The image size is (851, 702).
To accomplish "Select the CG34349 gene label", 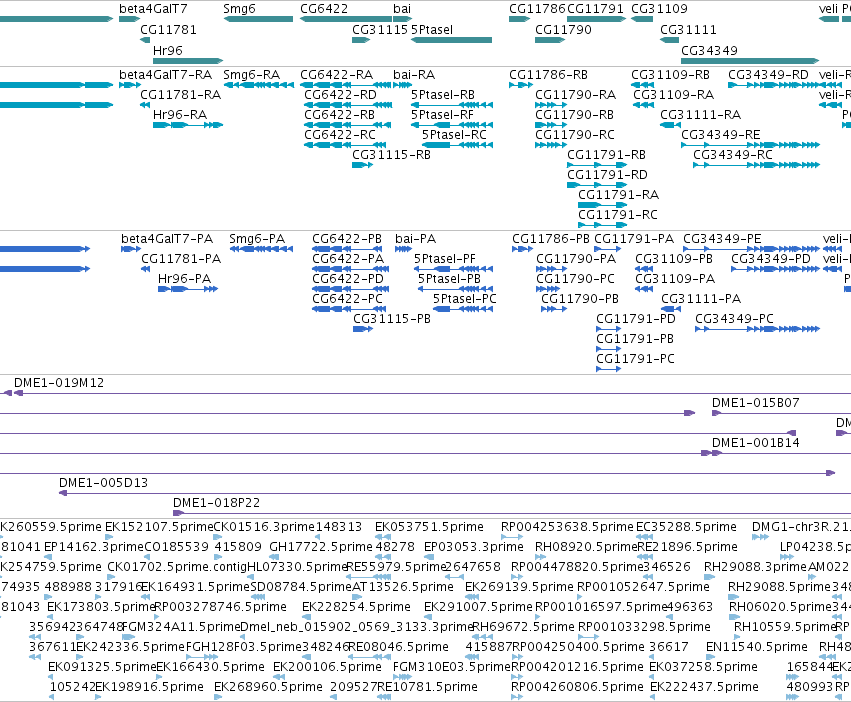I will 709,50.
